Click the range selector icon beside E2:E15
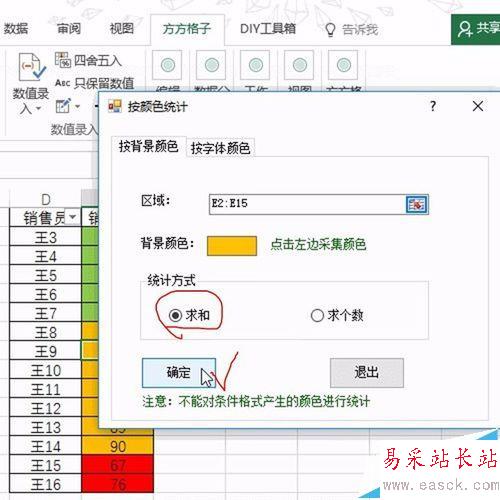 417,204
